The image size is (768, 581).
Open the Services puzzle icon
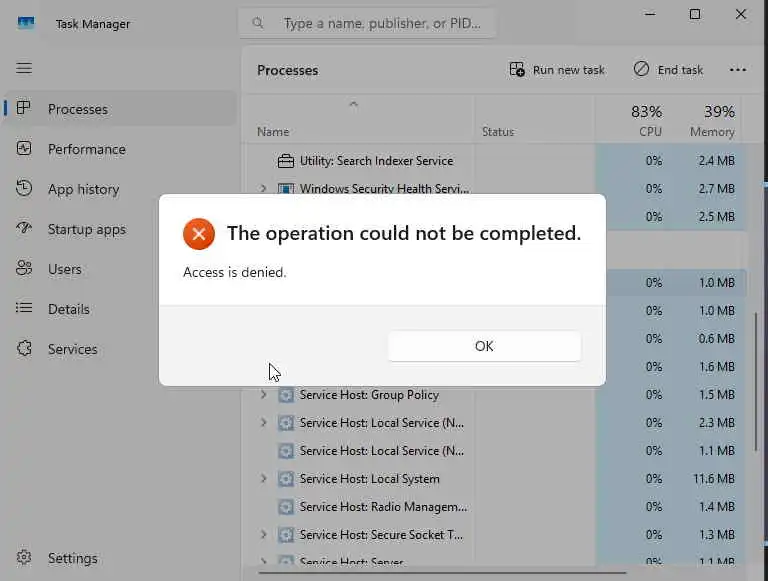click(25, 349)
